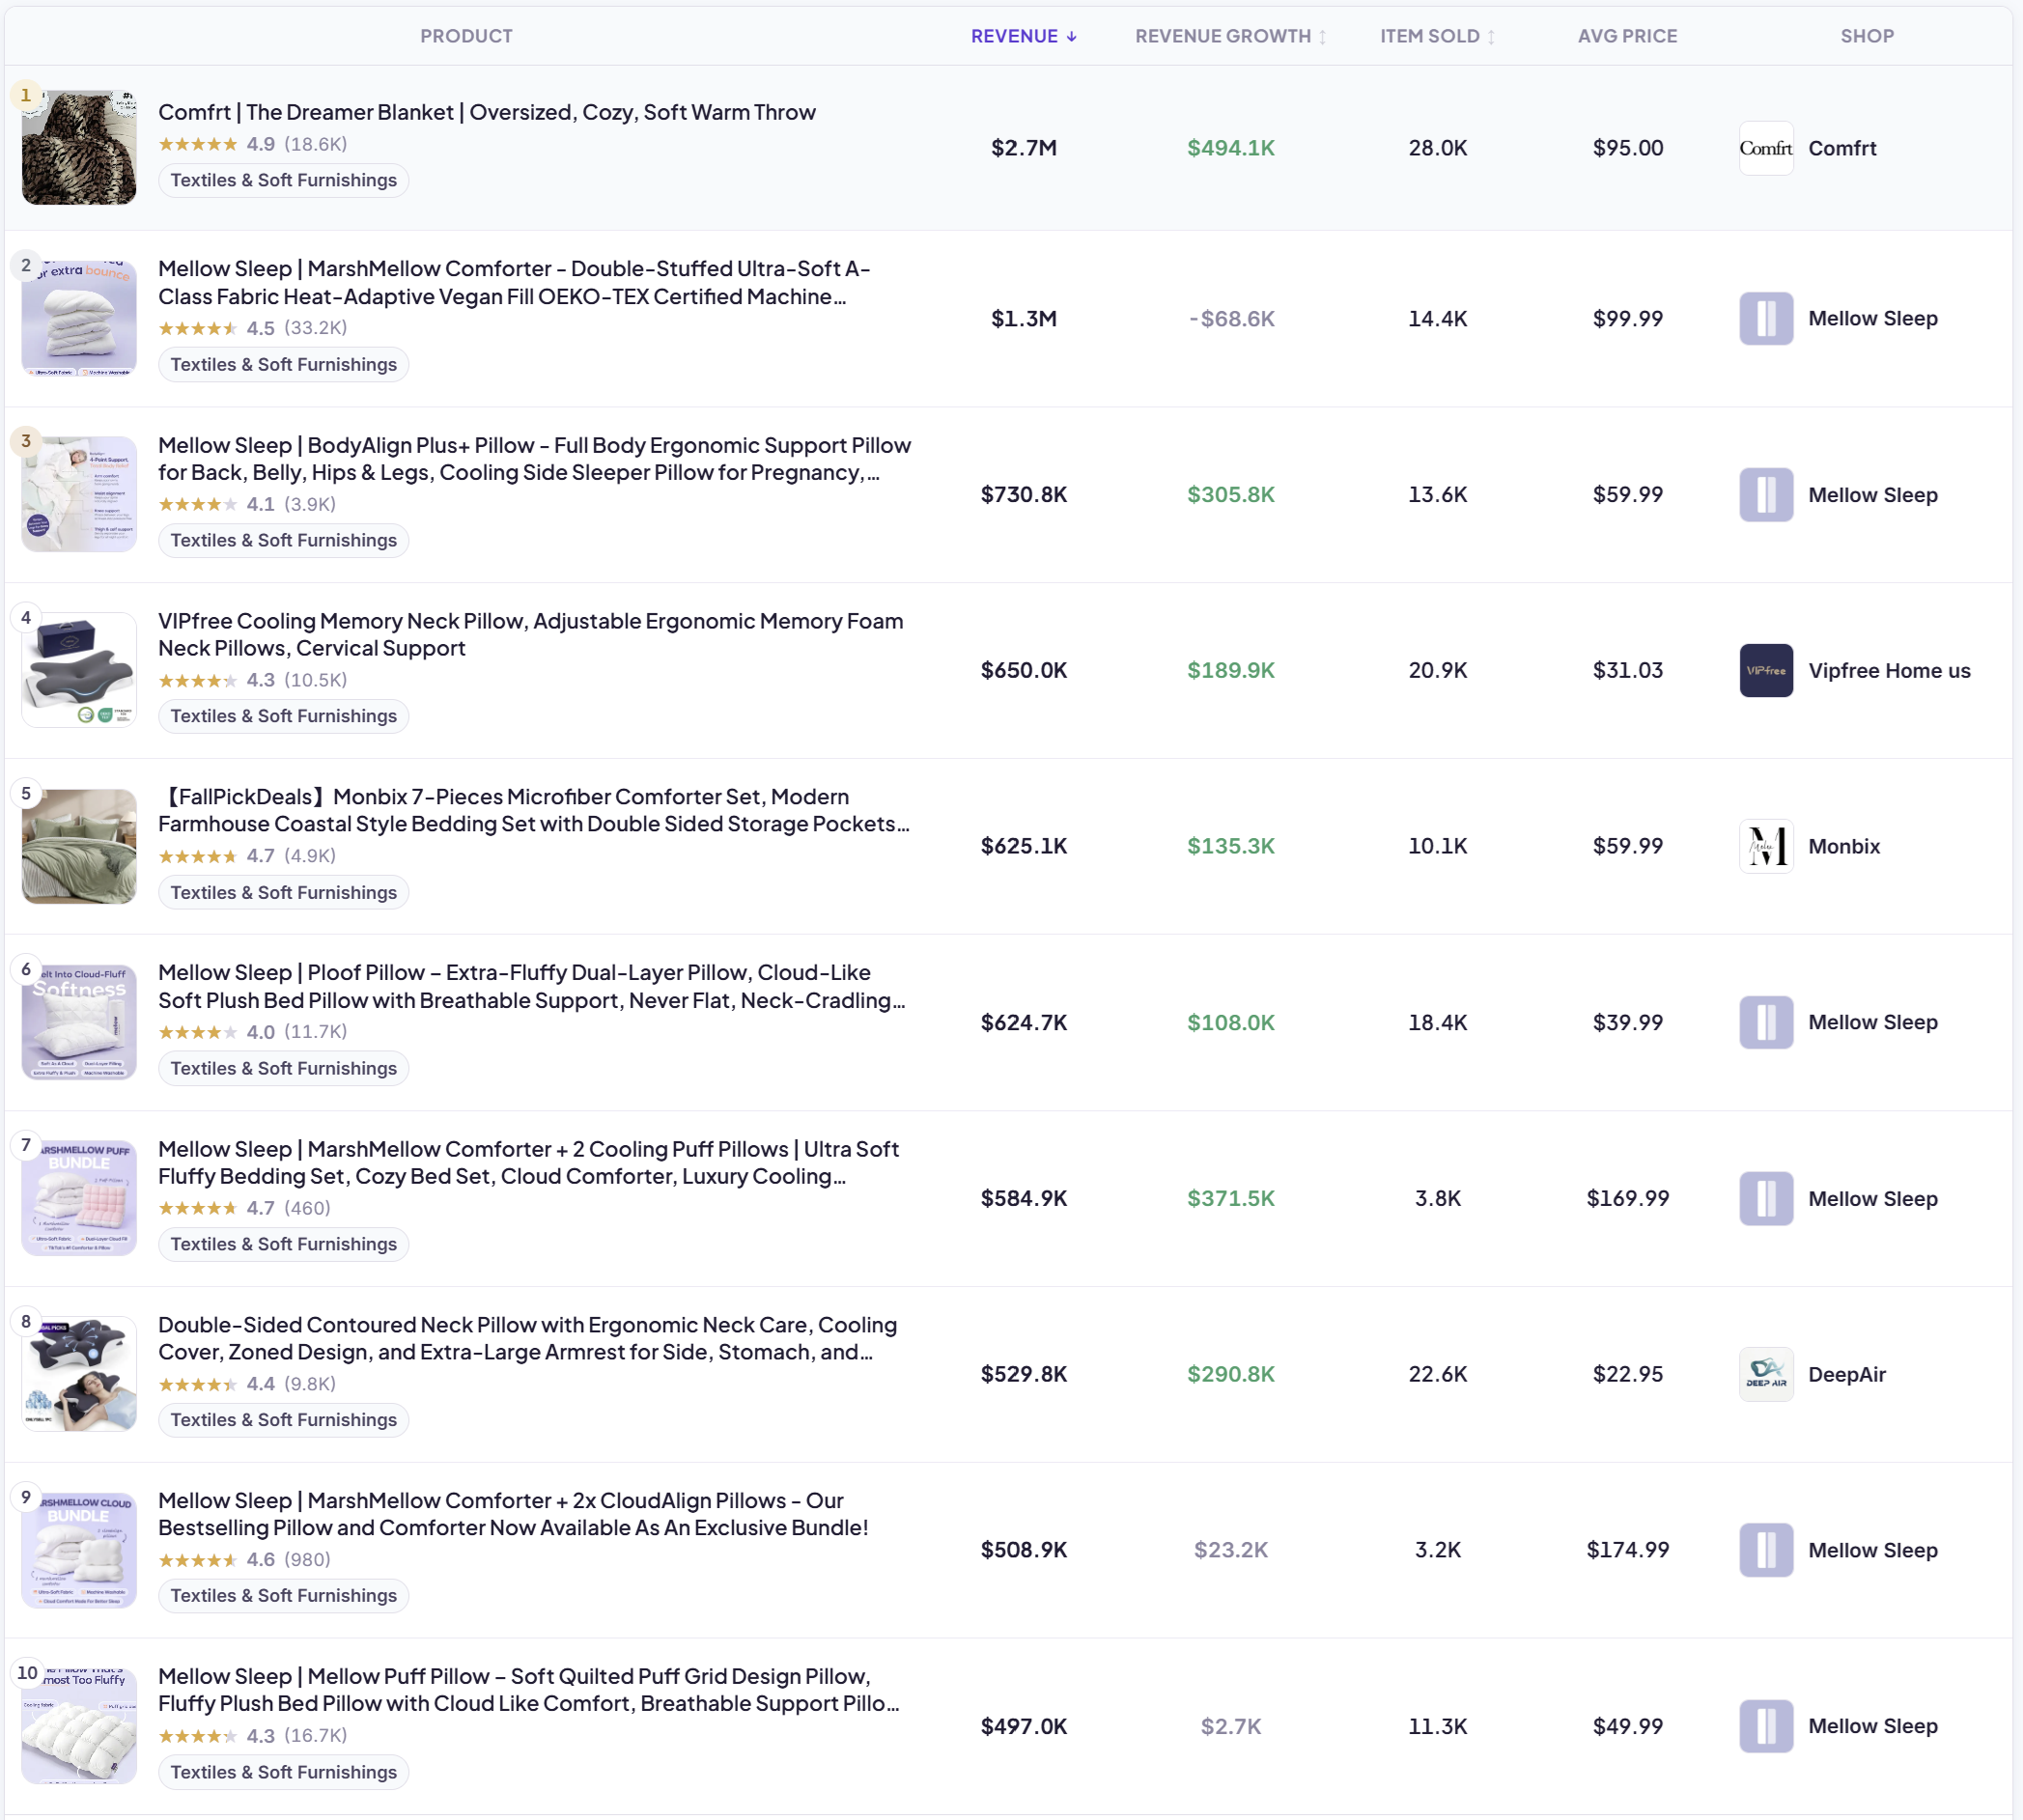Open Monbix 7-Pieces Microfiber Comforter Set title
2023x1820 pixels.
tap(534, 810)
